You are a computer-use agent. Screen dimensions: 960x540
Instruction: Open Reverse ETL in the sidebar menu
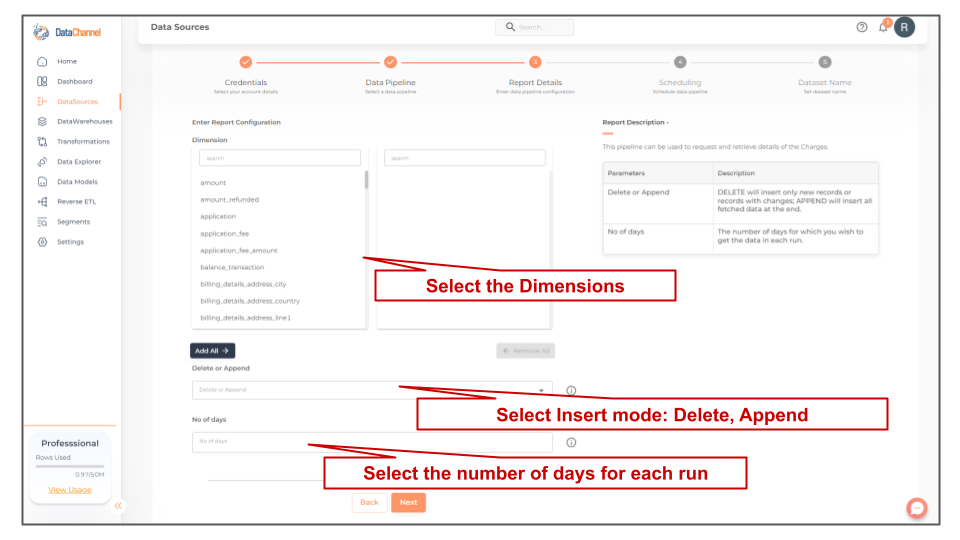[77, 201]
